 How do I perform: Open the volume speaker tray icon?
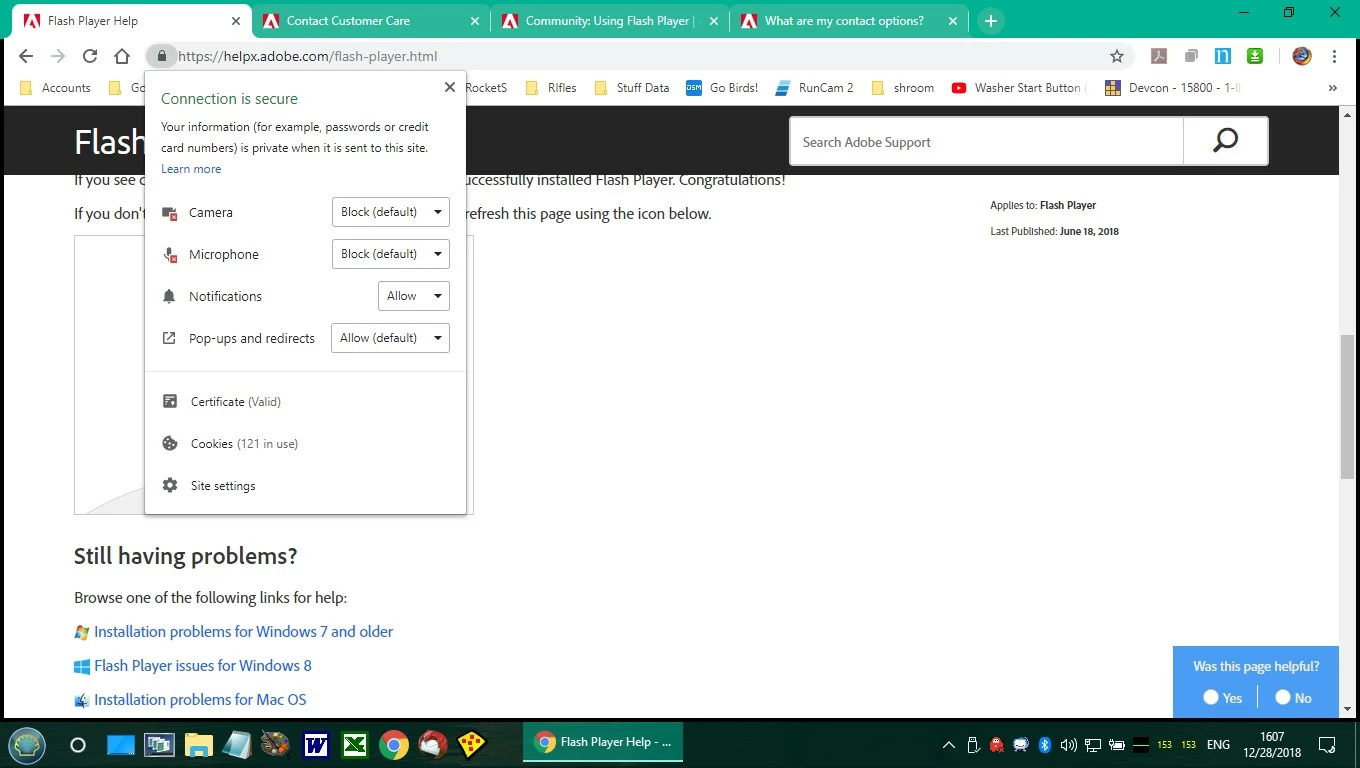coord(1069,745)
